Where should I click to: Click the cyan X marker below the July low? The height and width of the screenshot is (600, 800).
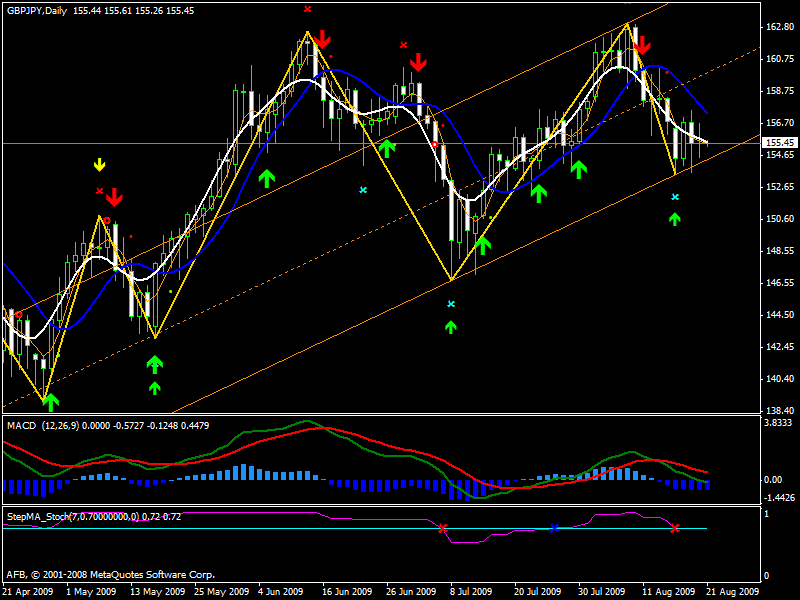(x=451, y=304)
